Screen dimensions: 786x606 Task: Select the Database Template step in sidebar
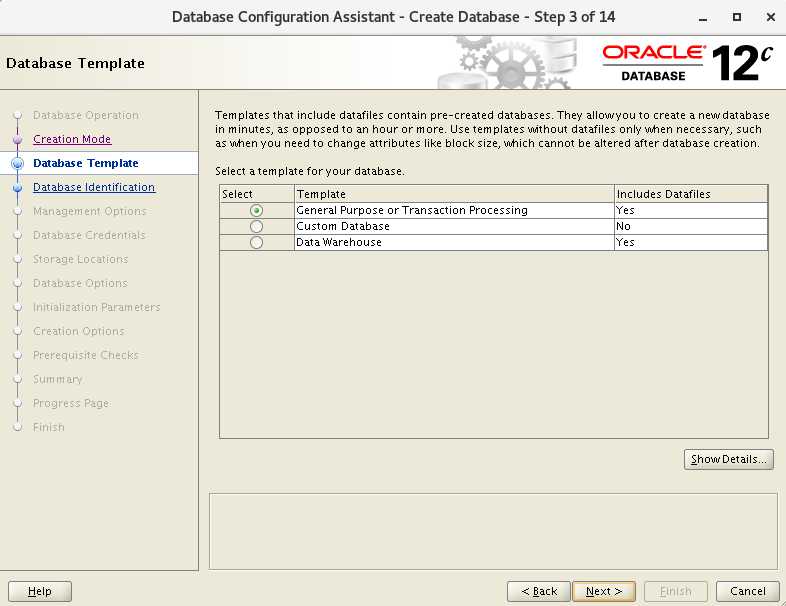[86, 163]
